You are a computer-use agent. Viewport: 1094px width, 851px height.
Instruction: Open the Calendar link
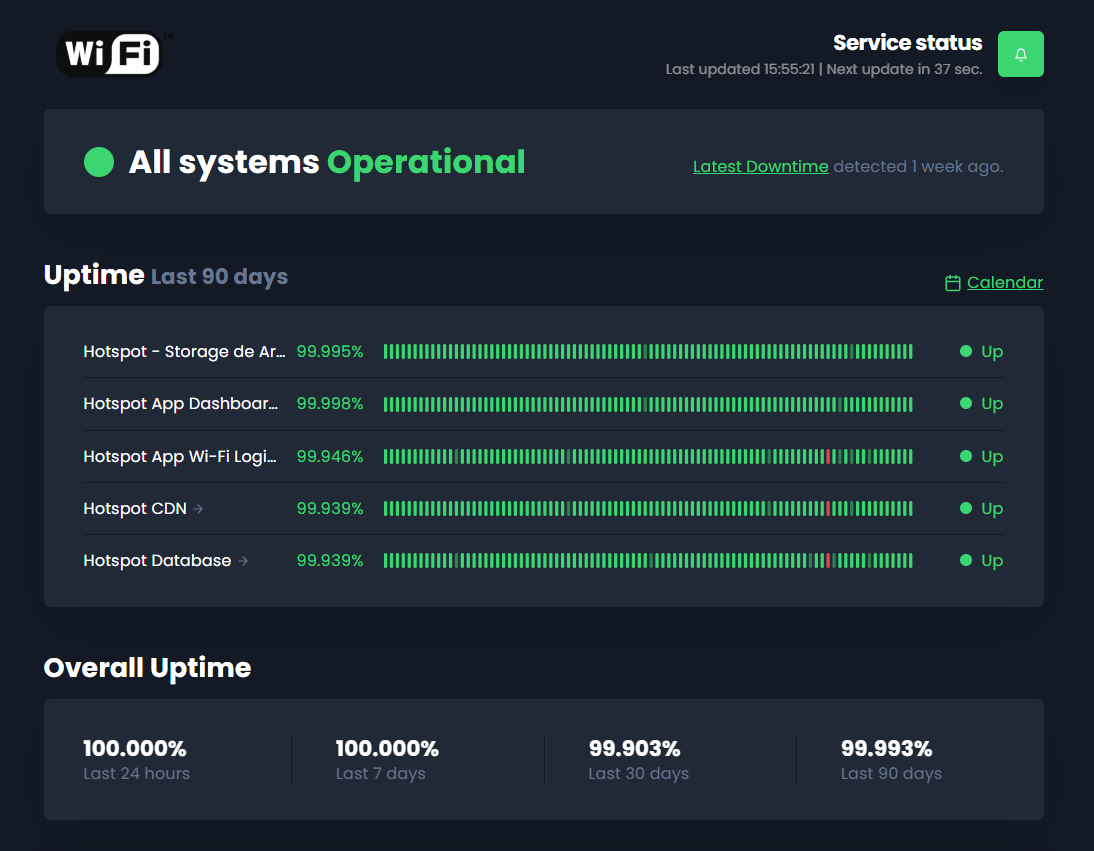pos(1005,282)
